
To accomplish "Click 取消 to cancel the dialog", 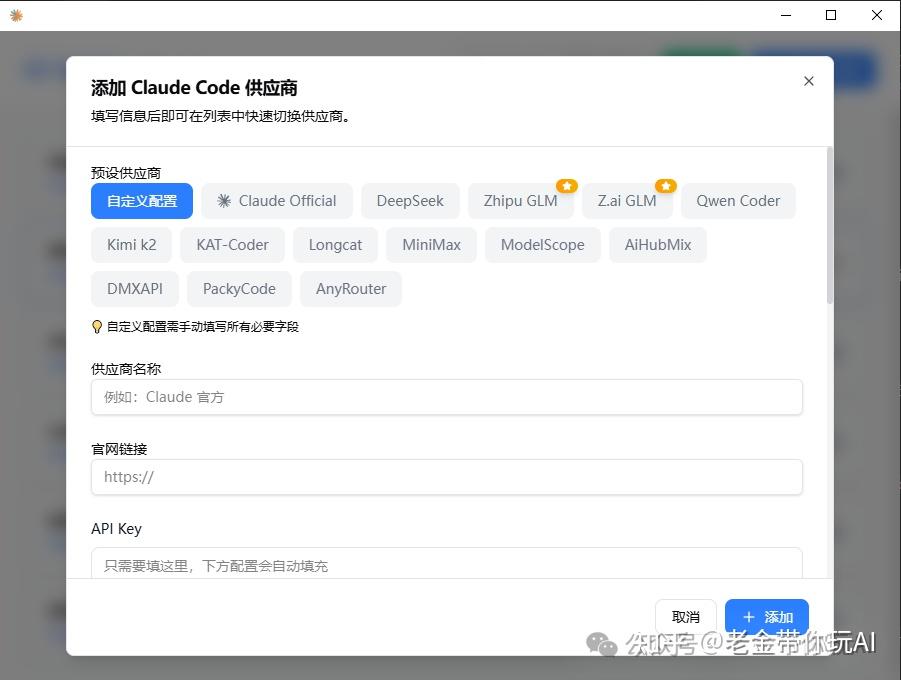I will tap(685, 617).
